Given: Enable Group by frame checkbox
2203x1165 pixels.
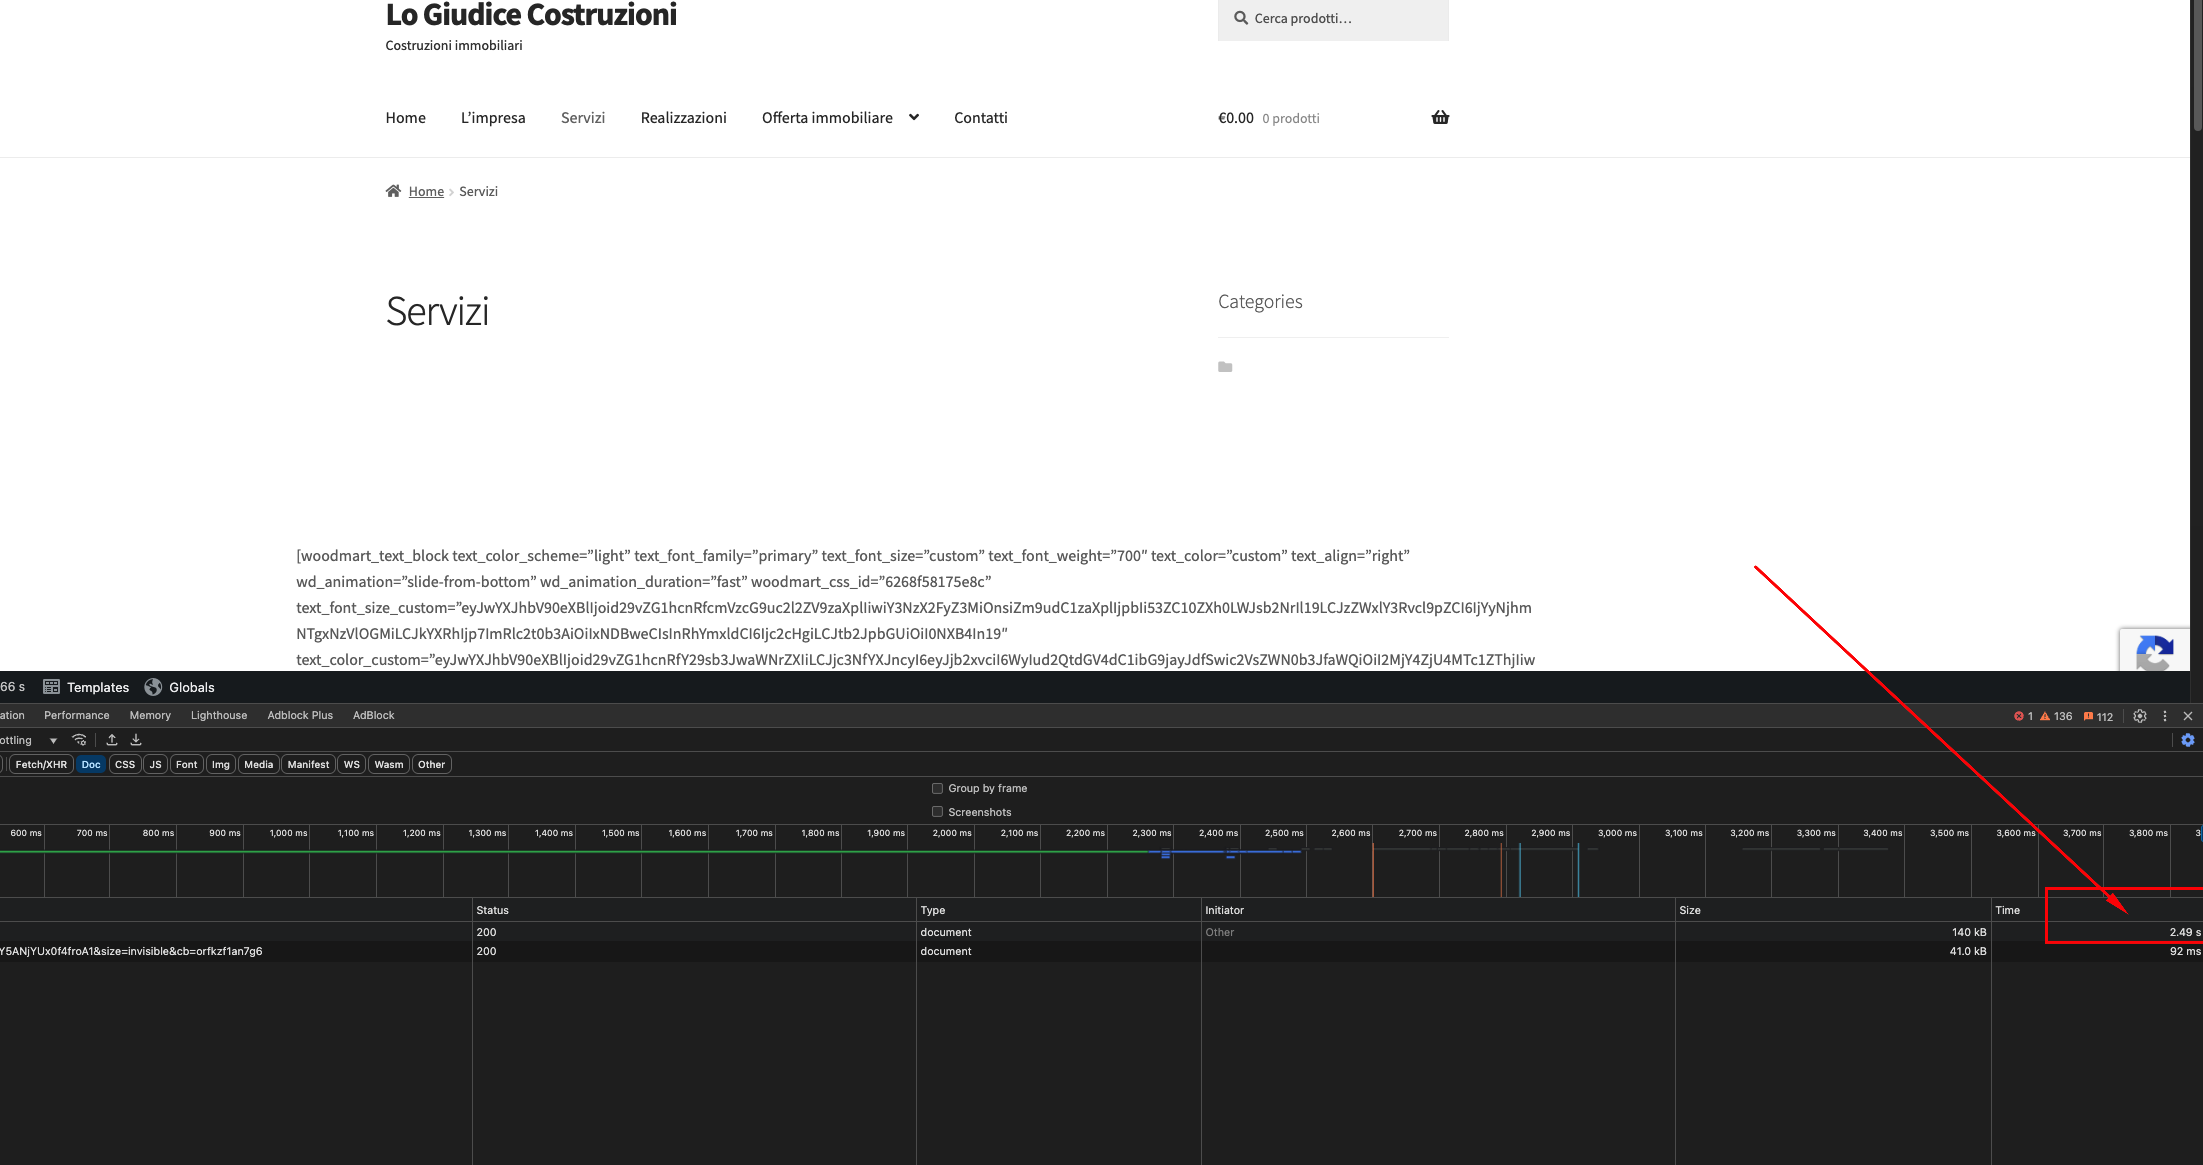Looking at the screenshot, I should click(938, 788).
